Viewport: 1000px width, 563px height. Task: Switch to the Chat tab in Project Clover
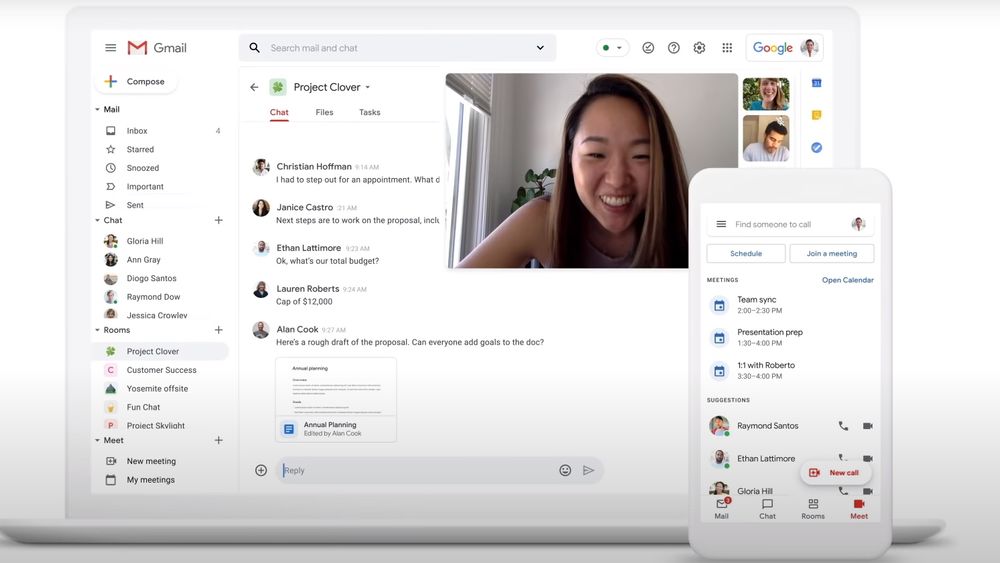coord(279,112)
